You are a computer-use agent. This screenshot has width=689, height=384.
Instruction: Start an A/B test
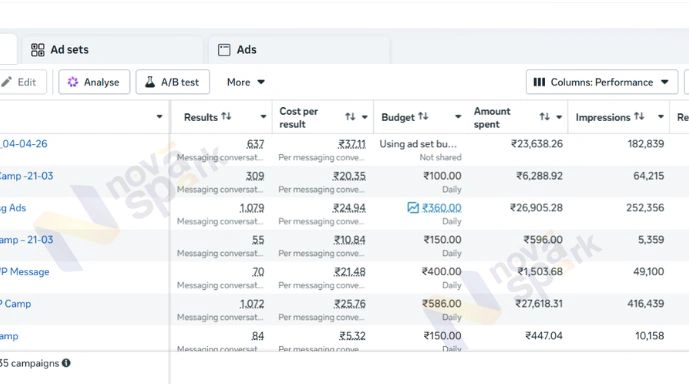coord(172,82)
